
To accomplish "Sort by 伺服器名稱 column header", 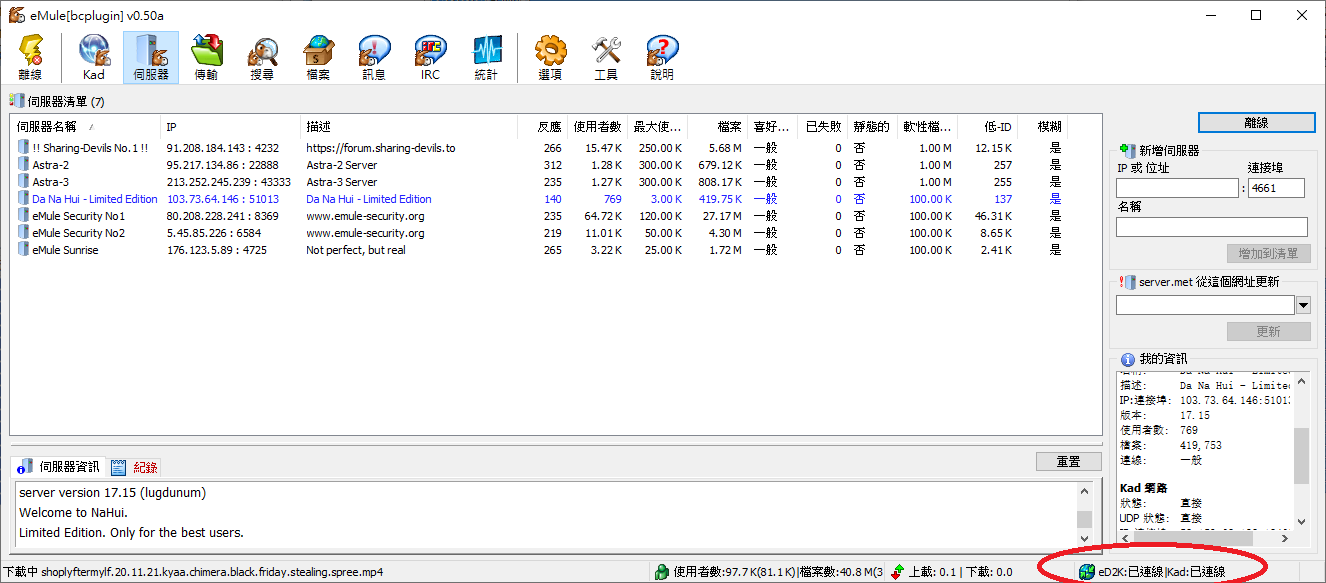I will coord(85,127).
